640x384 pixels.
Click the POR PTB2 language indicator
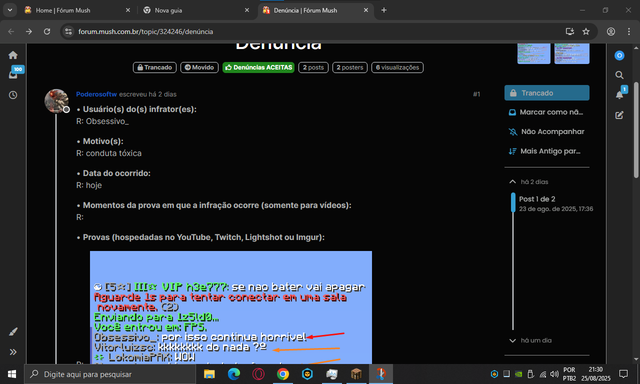point(569,374)
